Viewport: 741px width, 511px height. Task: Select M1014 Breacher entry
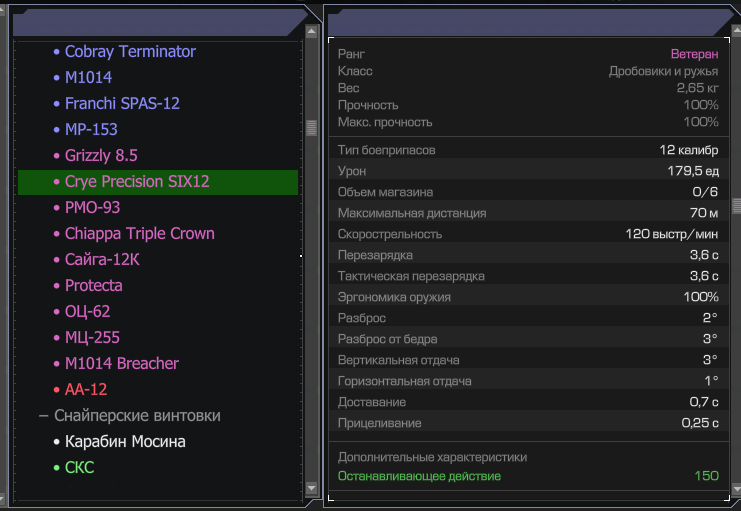[x=121, y=364]
